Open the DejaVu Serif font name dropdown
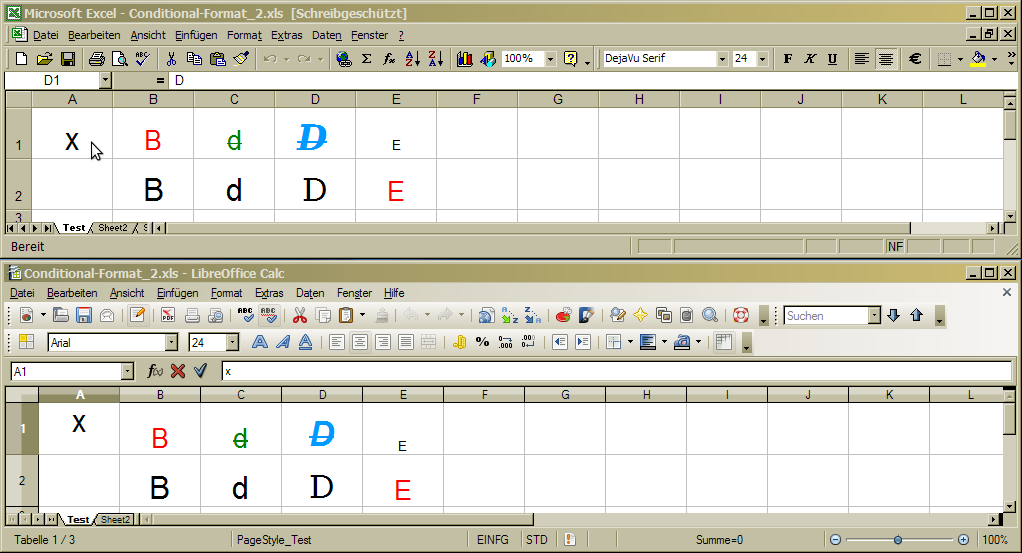Image resolution: width=1022 pixels, height=553 pixels. tap(722, 59)
